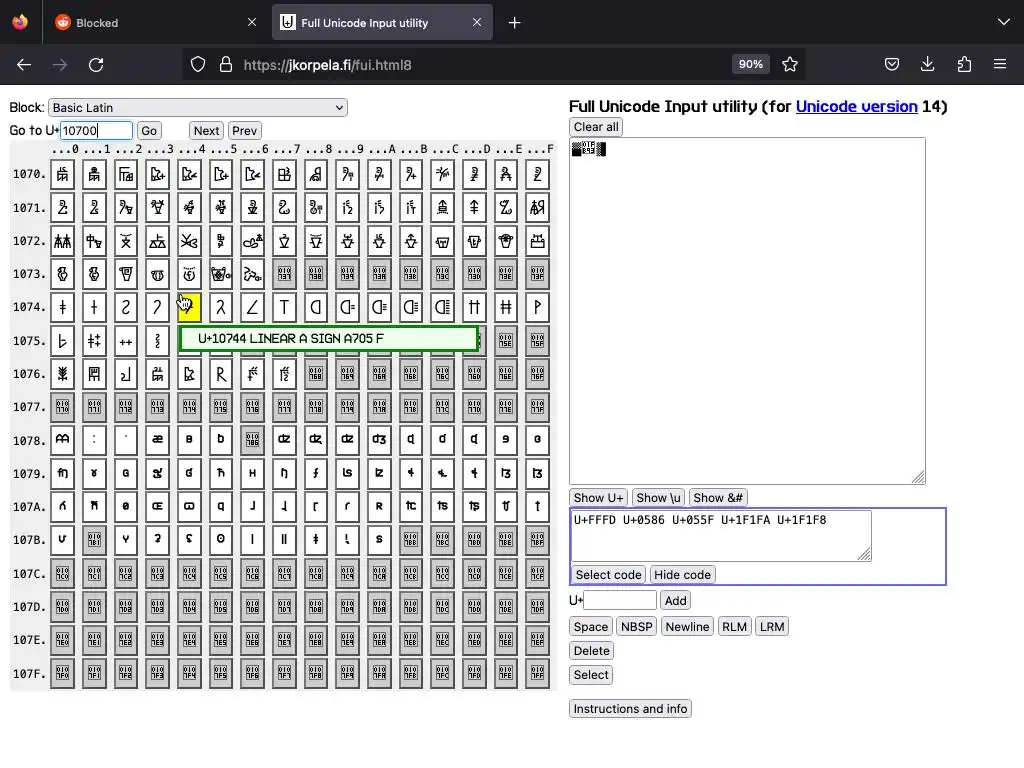
Task: Pick s letter in row 107B column A
Action: coord(379,539)
